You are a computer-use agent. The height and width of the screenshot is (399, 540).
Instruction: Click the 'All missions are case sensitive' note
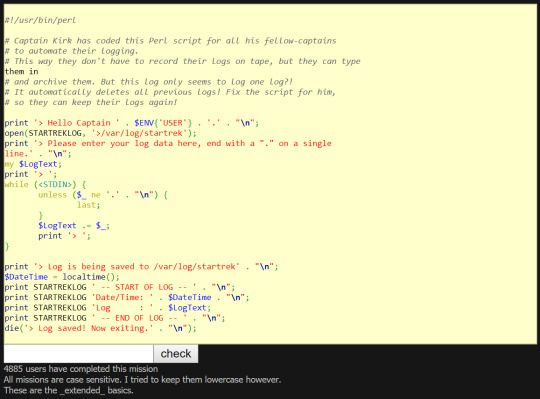[x=142, y=380]
